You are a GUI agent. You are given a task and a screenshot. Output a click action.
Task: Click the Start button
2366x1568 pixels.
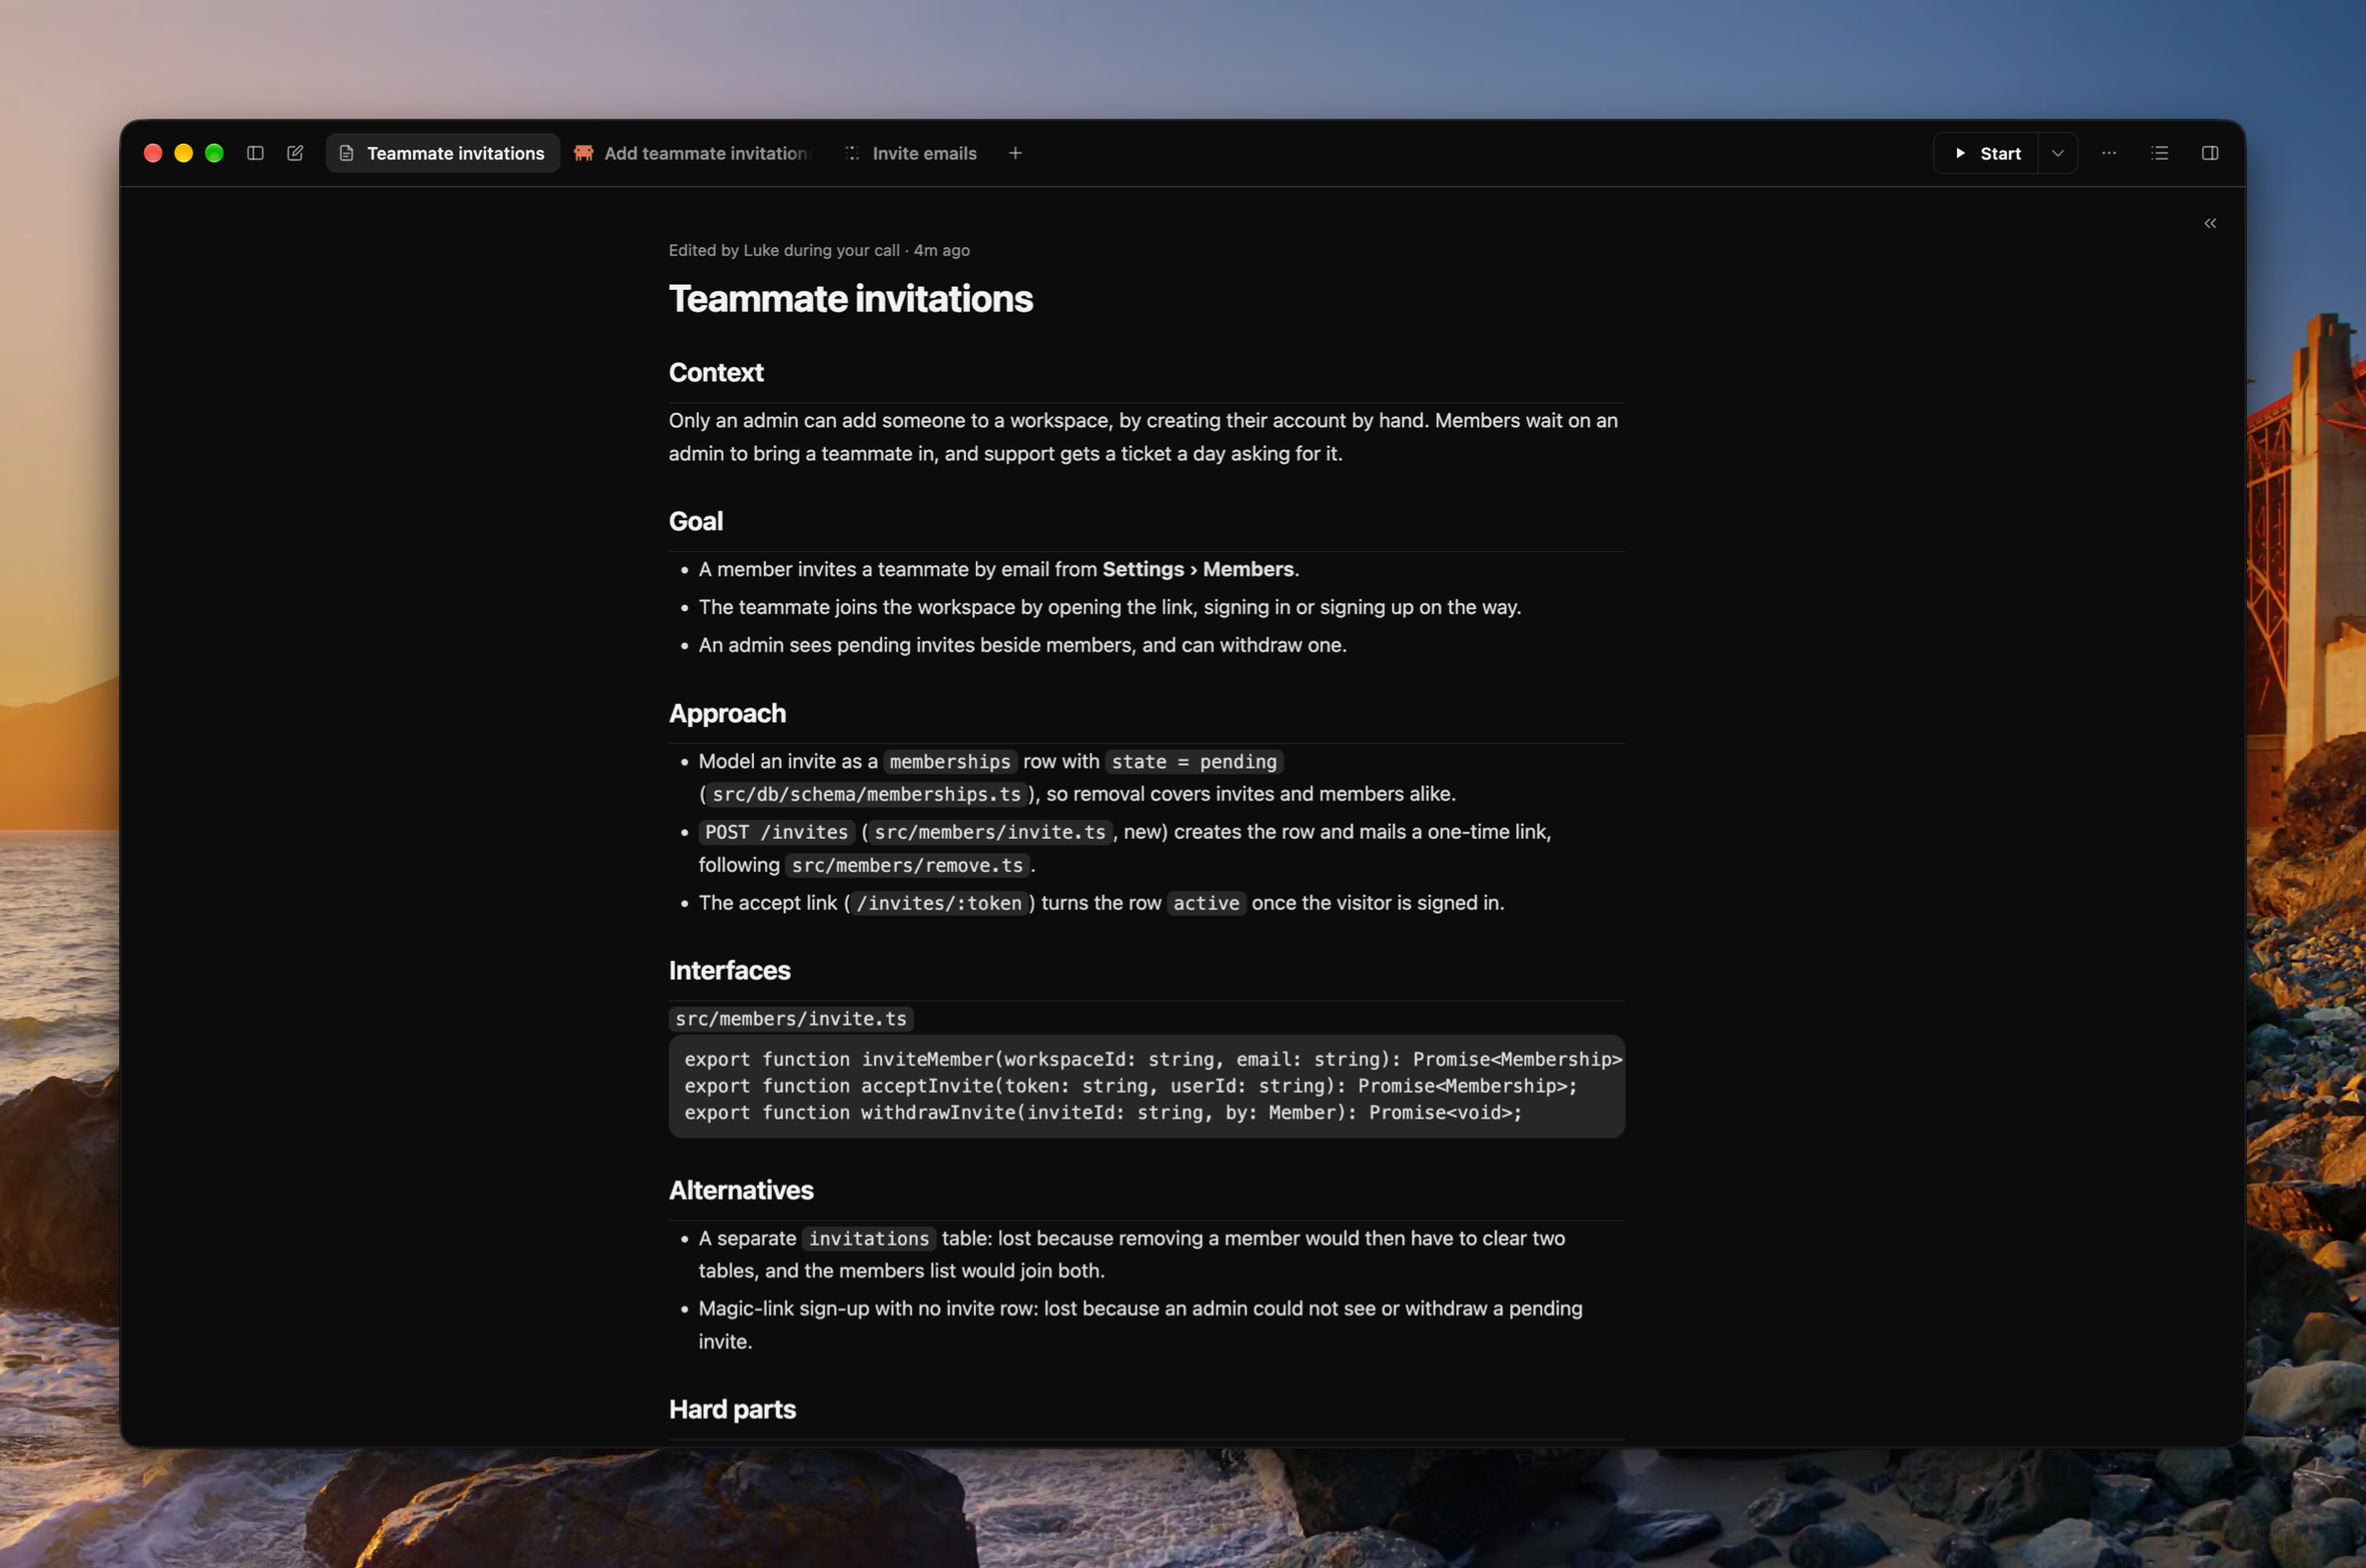click(1986, 153)
